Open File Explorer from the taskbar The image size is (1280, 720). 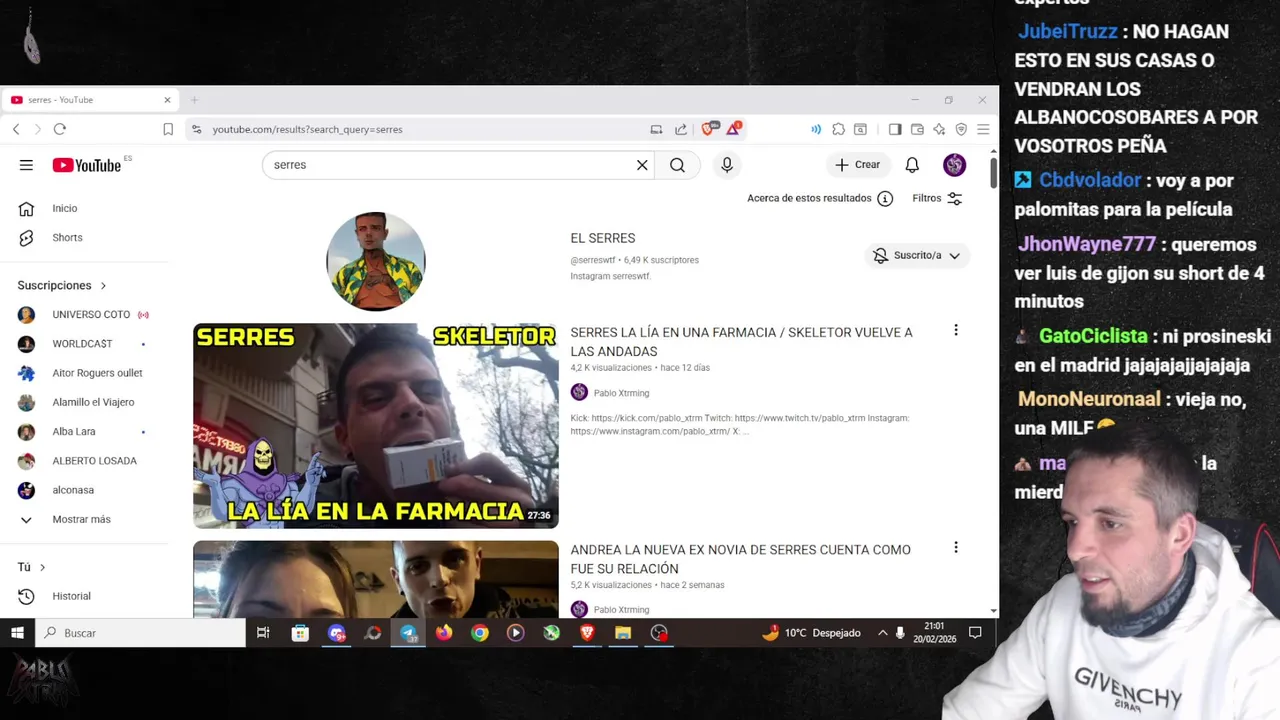(623, 633)
